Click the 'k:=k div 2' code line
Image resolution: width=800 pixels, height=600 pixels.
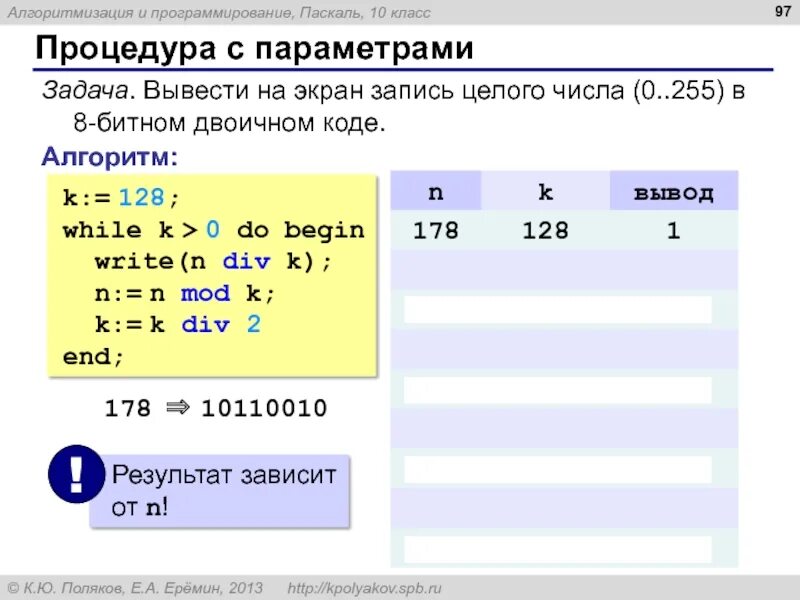[x=178, y=325]
